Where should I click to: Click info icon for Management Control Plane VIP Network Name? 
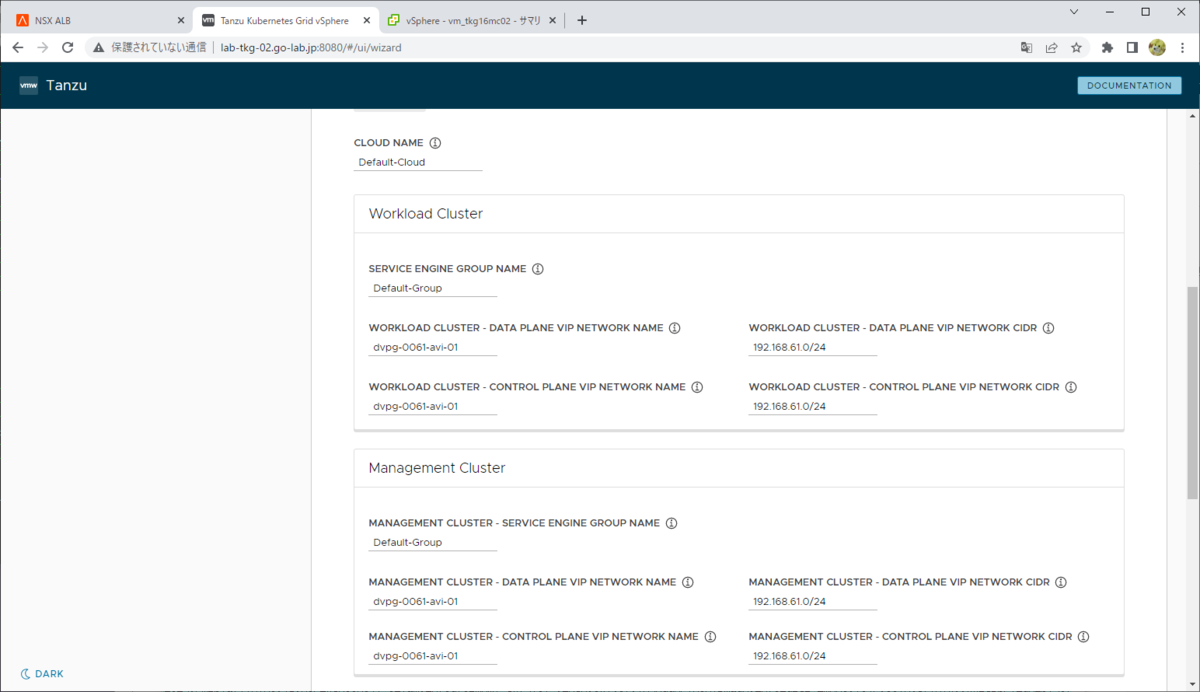point(710,637)
